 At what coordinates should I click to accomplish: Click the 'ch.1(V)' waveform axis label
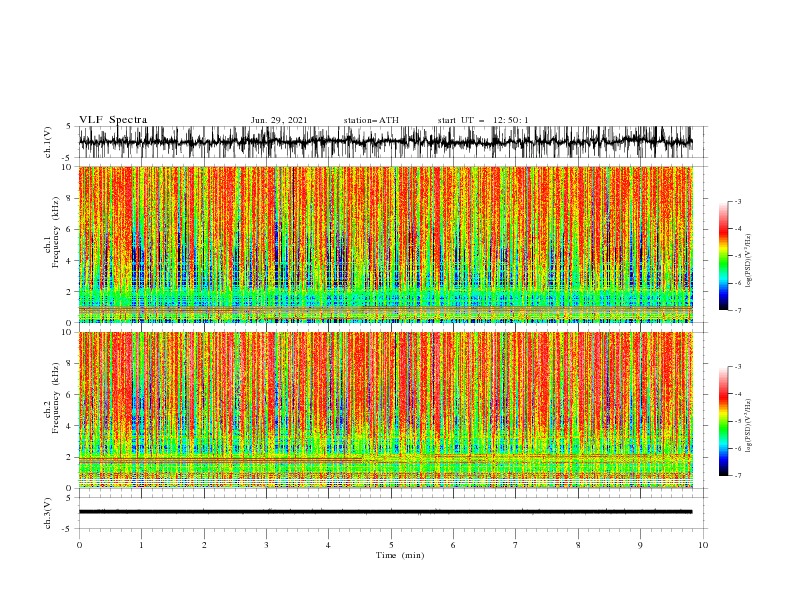pyautogui.click(x=48, y=142)
